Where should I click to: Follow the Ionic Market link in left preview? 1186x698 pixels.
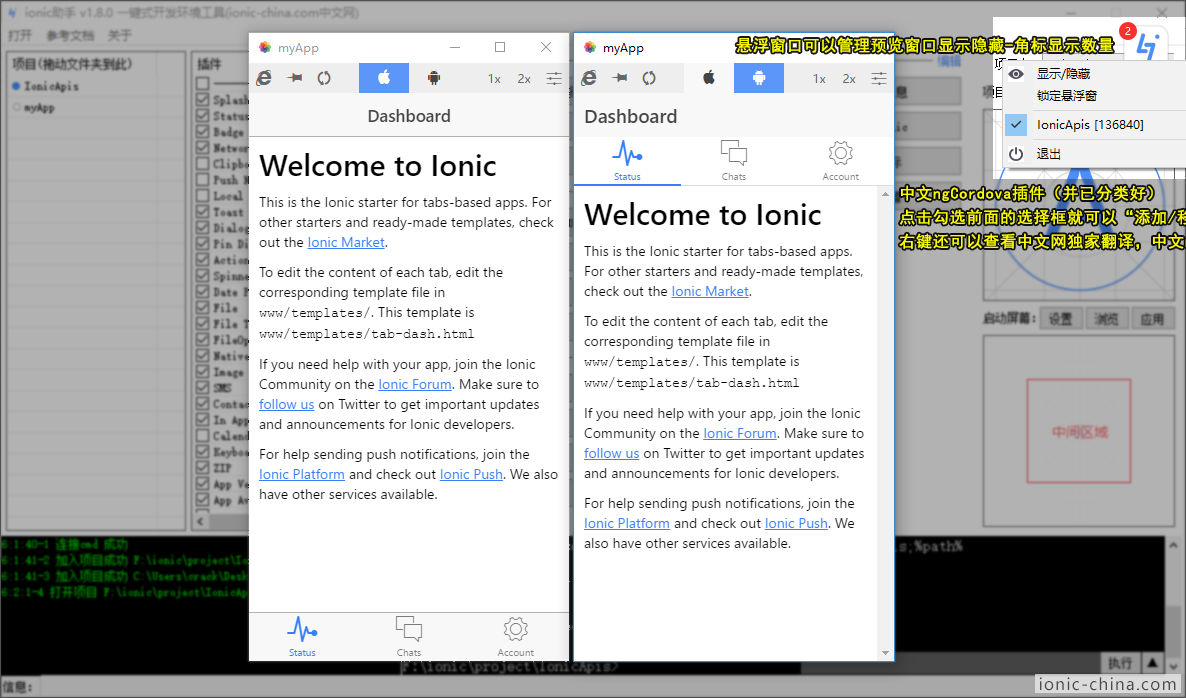pyautogui.click(x=346, y=243)
